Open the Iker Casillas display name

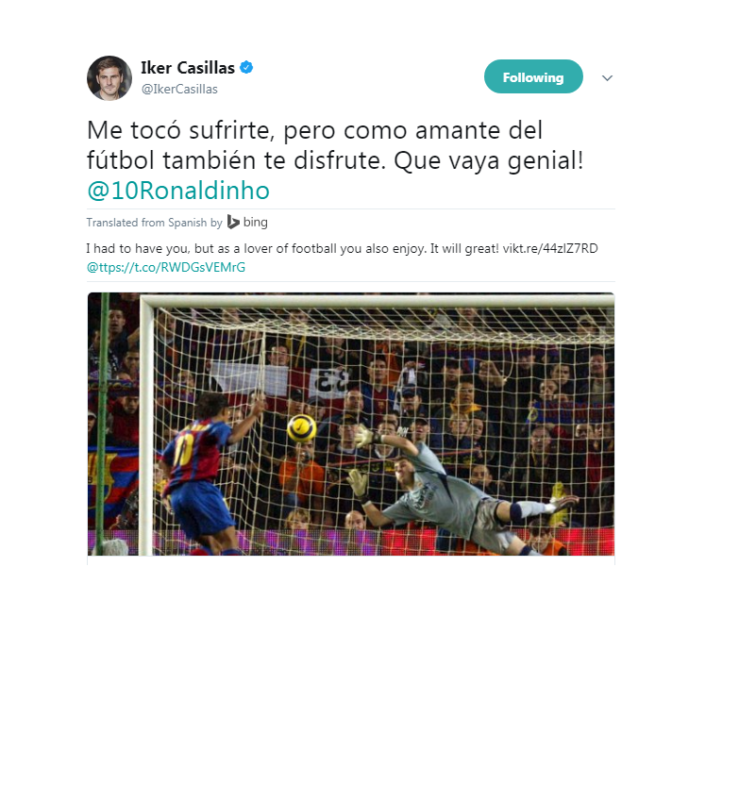(x=187, y=67)
